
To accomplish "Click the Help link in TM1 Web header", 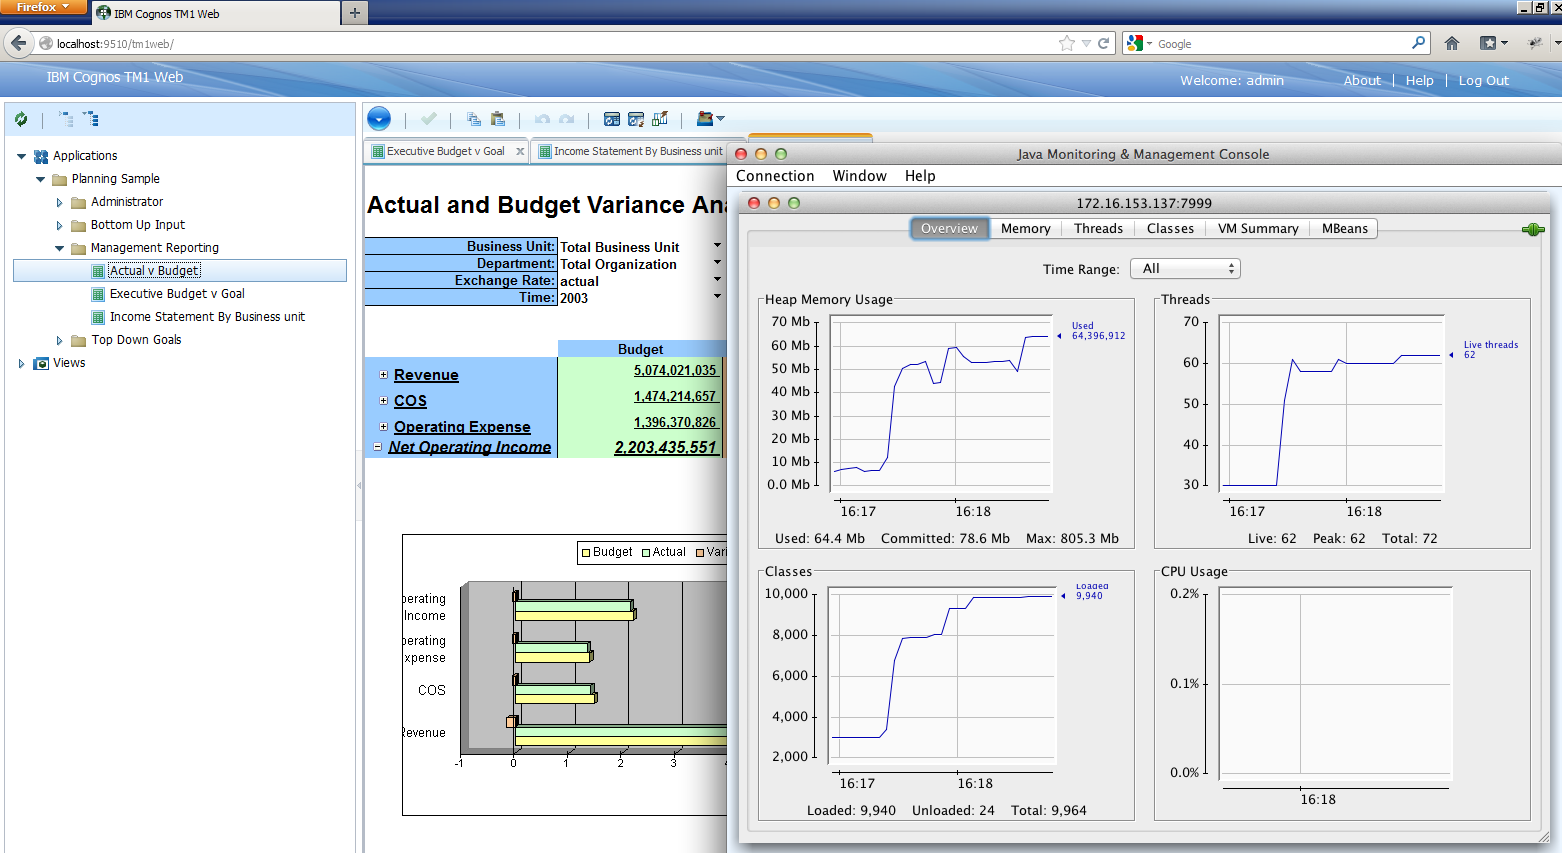I will coord(1419,81).
